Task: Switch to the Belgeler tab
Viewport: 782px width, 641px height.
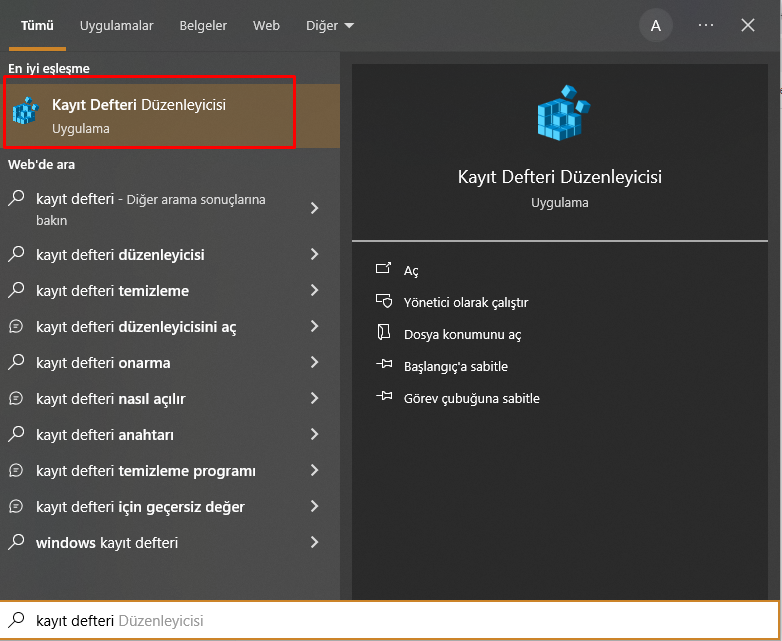Action: pyautogui.click(x=202, y=25)
